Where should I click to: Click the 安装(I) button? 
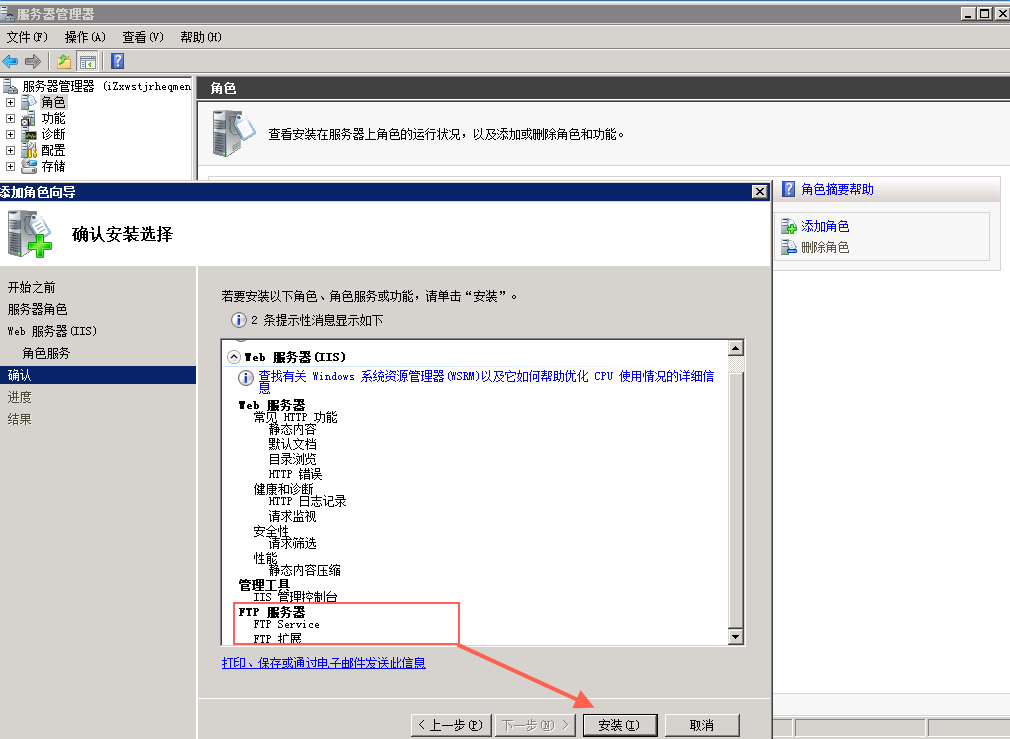pyautogui.click(x=619, y=725)
